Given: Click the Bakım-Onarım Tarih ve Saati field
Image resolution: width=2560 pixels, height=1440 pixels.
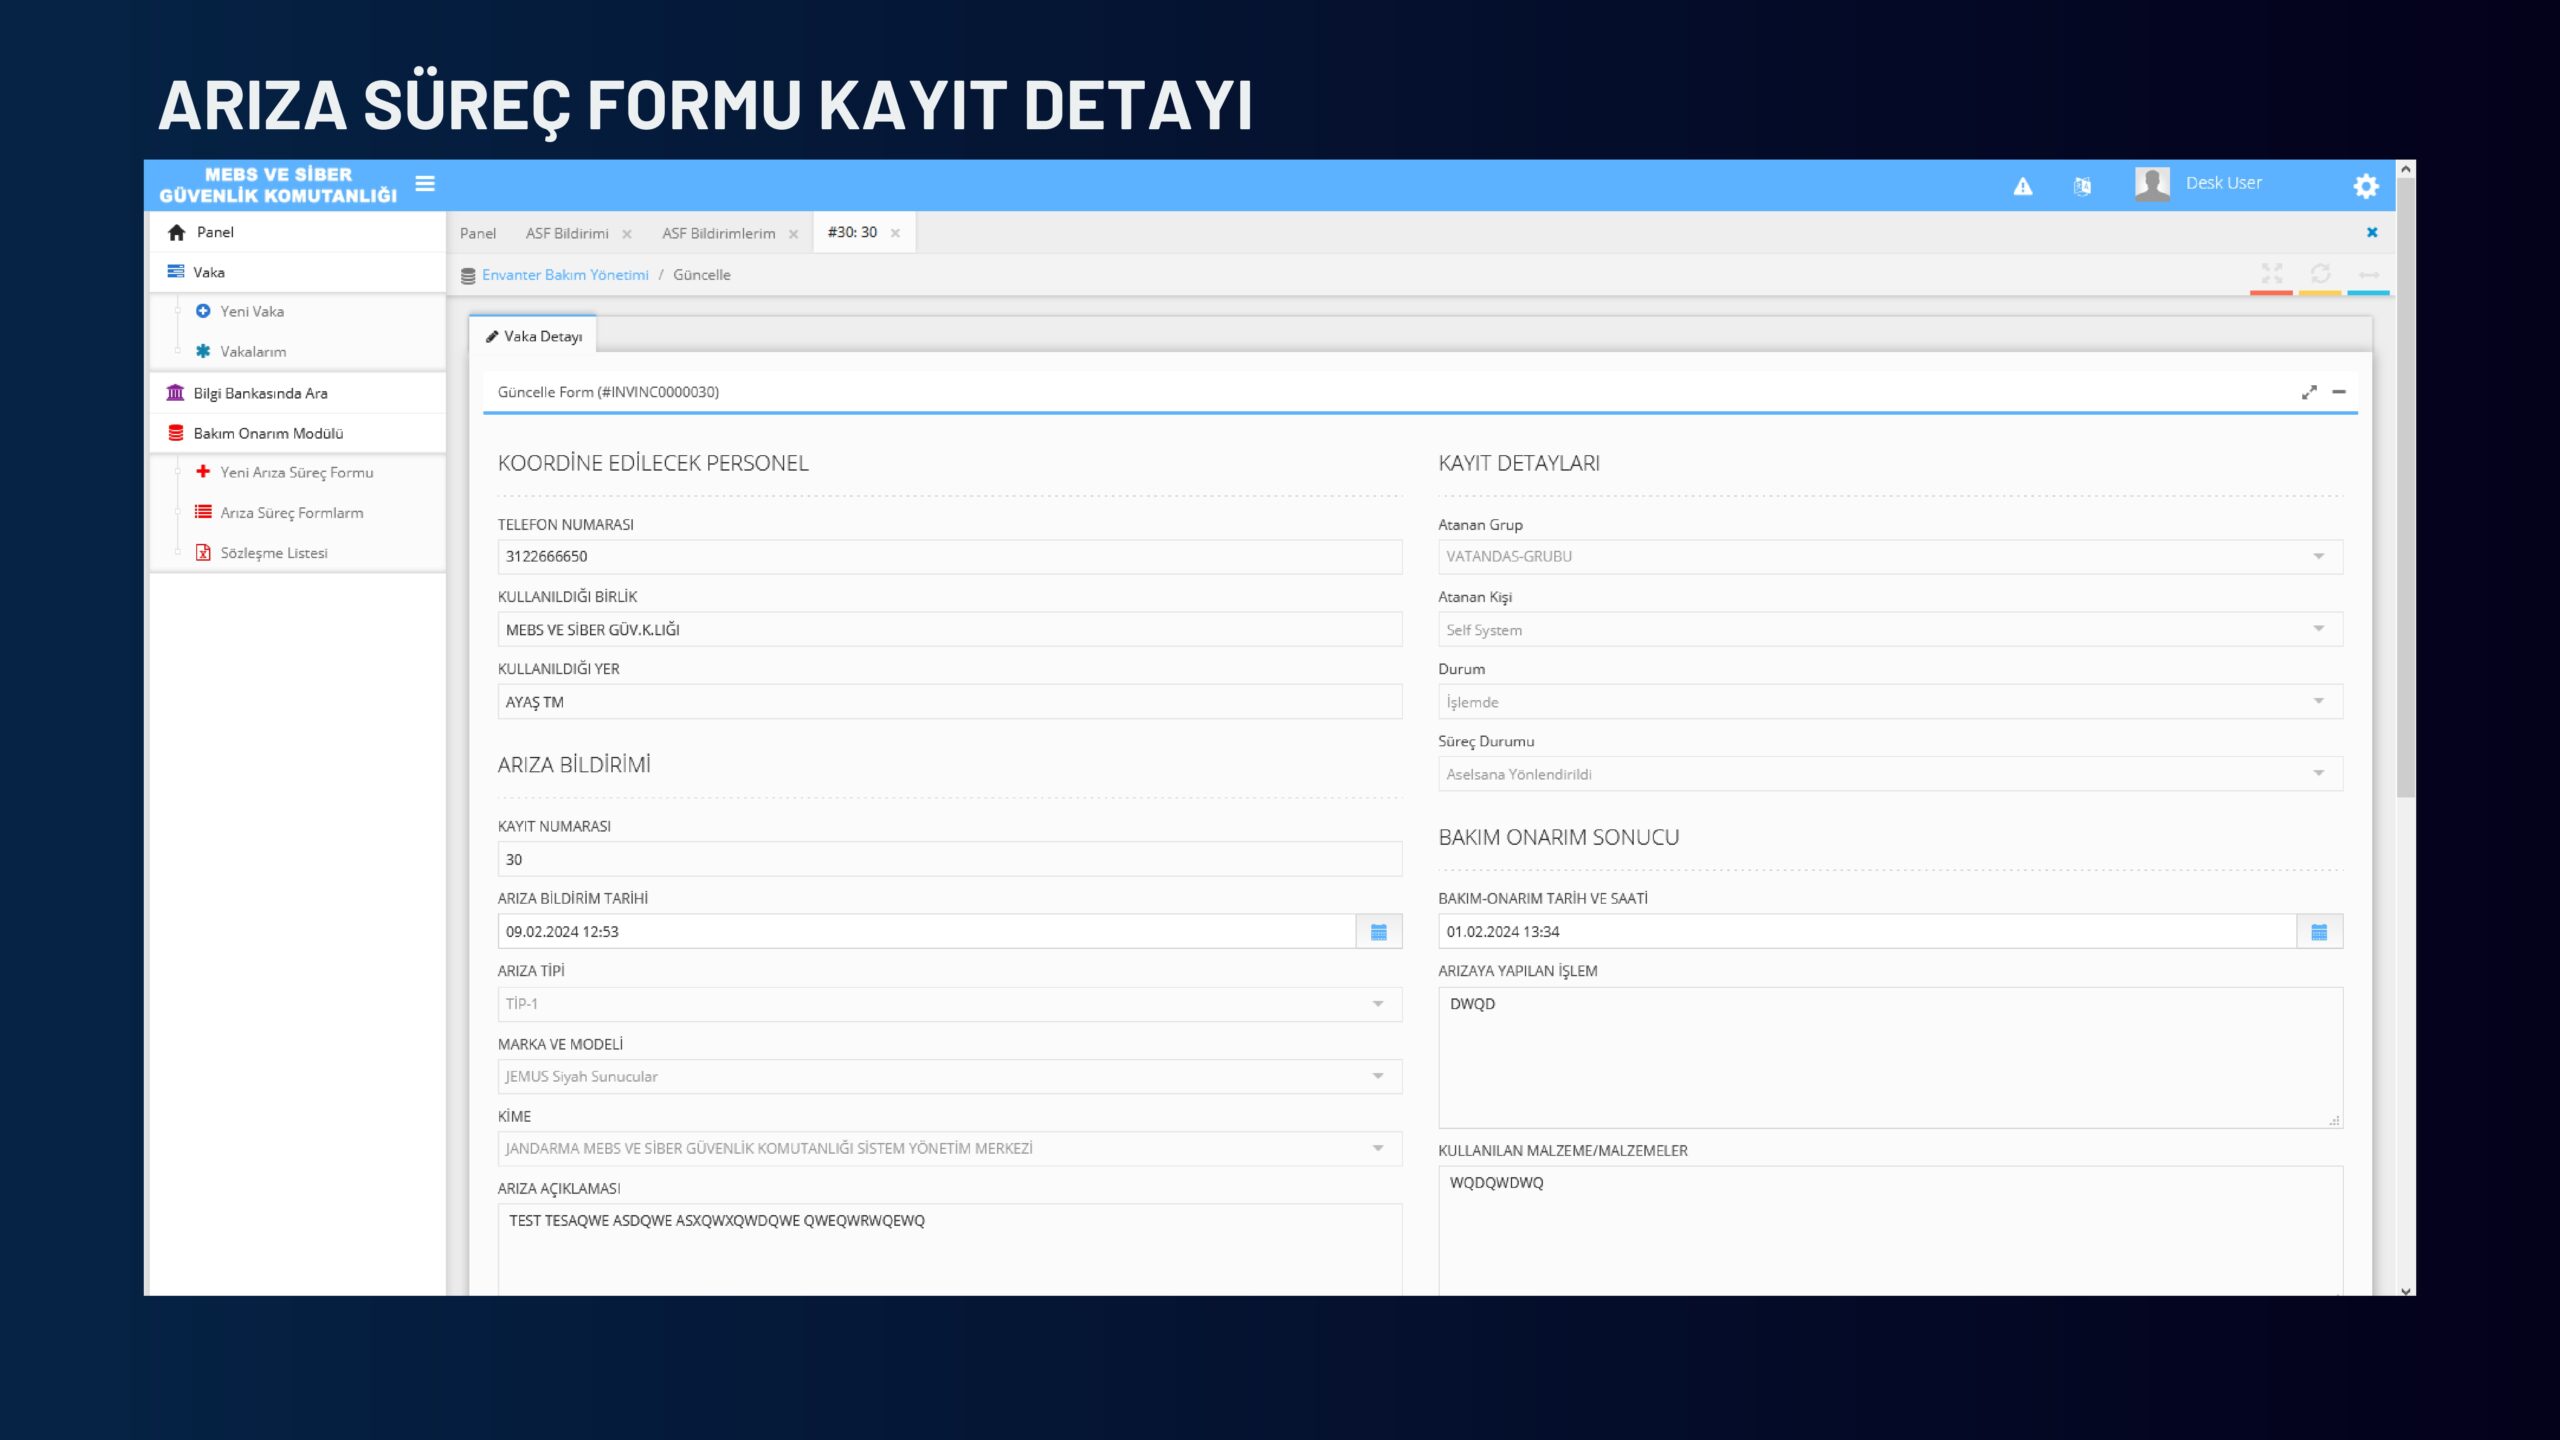Looking at the screenshot, I should (x=1867, y=932).
